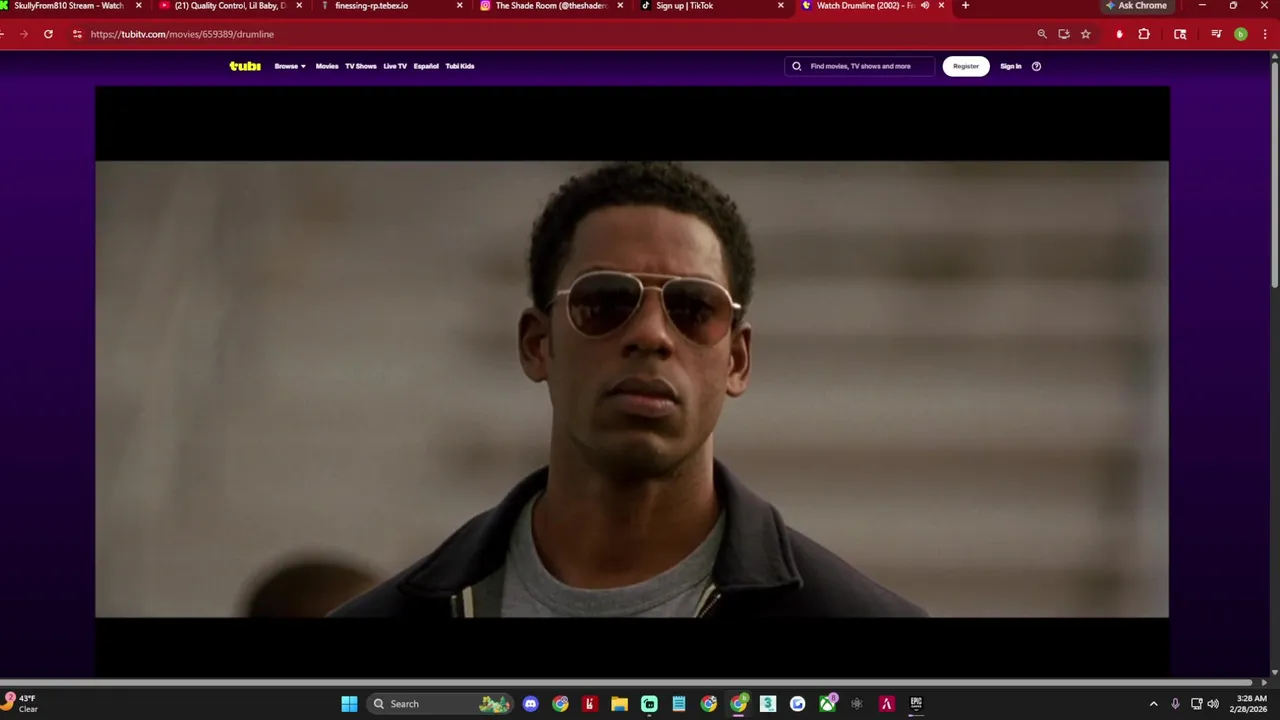Expand the Browse dropdown menu
Viewport: 1280px width, 720px height.
290,66
